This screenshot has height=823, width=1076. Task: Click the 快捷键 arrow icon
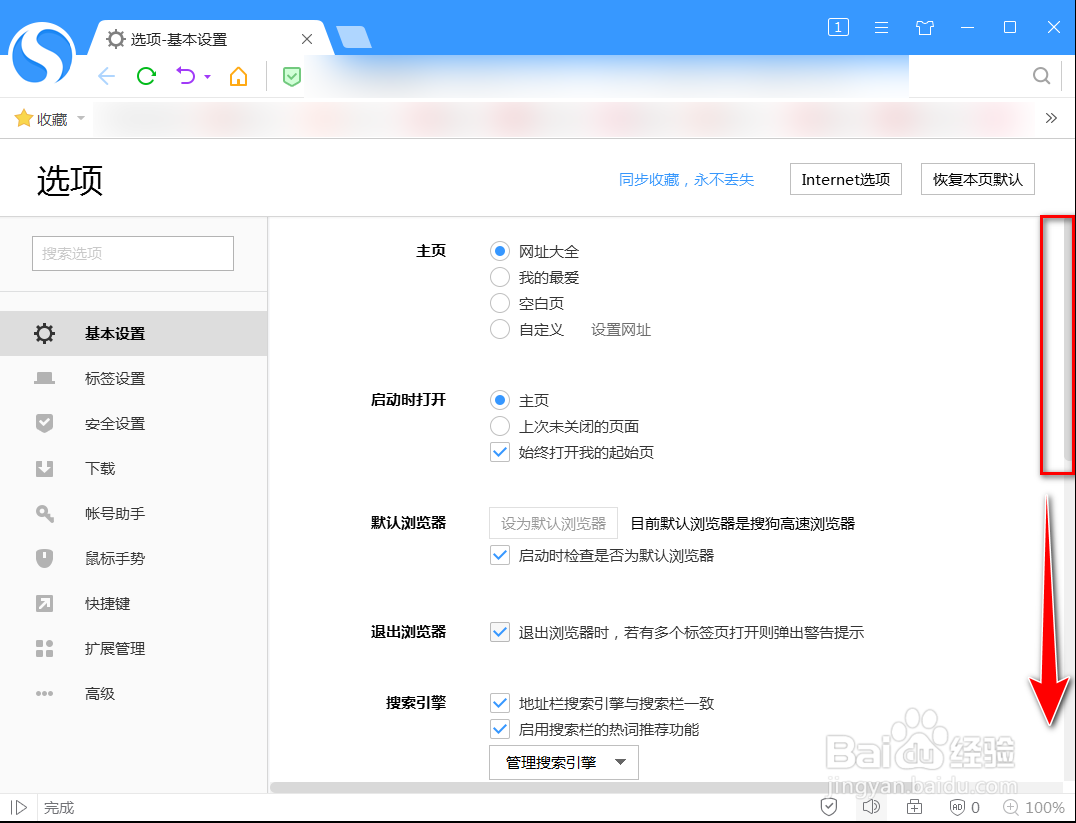(x=44, y=603)
